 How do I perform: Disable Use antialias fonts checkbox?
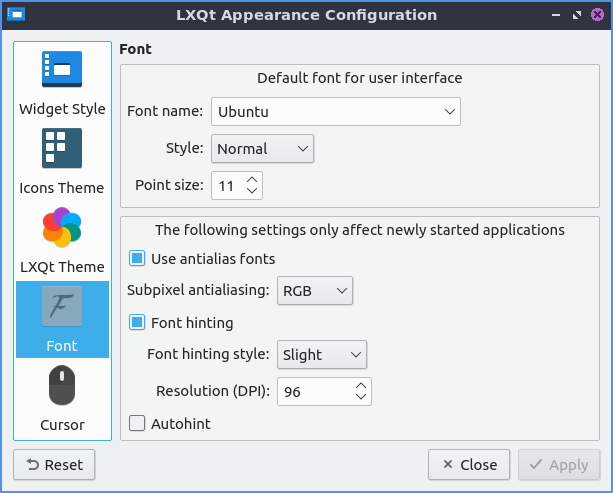pyautogui.click(x=138, y=259)
